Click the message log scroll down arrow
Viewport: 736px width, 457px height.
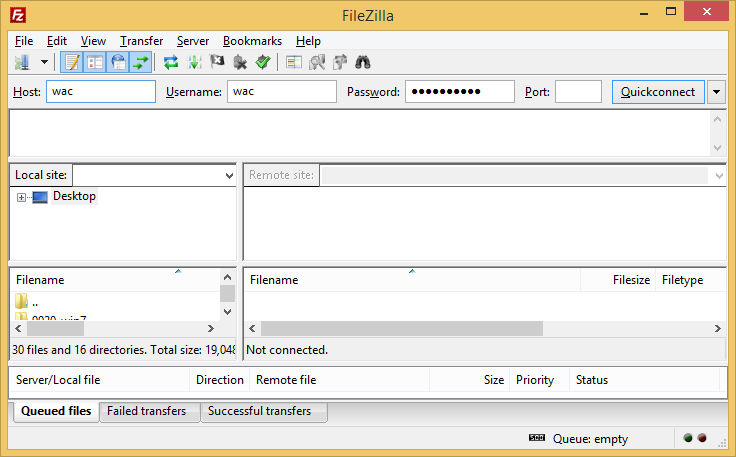tap(717, 147)
